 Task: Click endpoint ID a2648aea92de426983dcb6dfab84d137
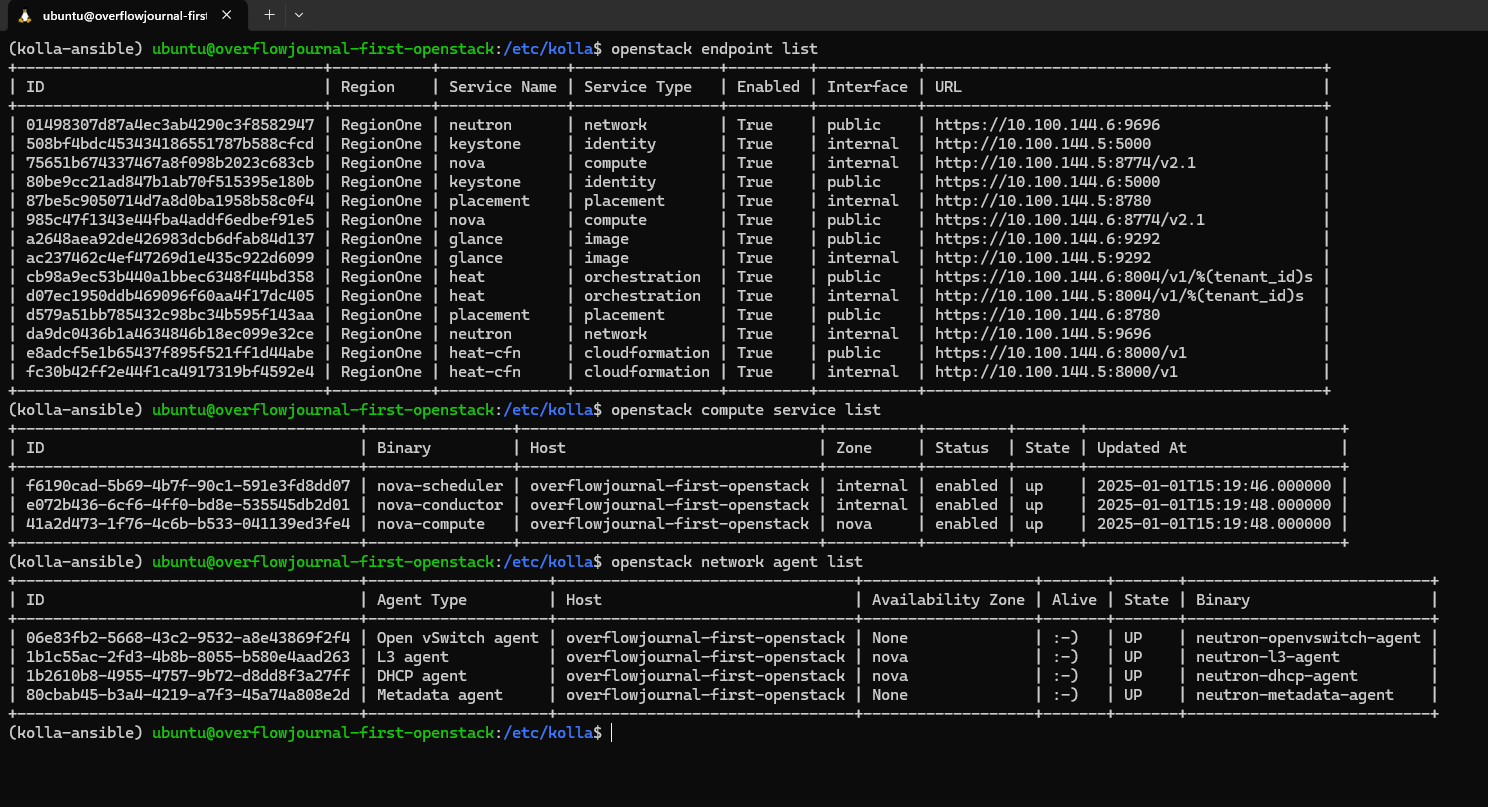tap(170, 239)
